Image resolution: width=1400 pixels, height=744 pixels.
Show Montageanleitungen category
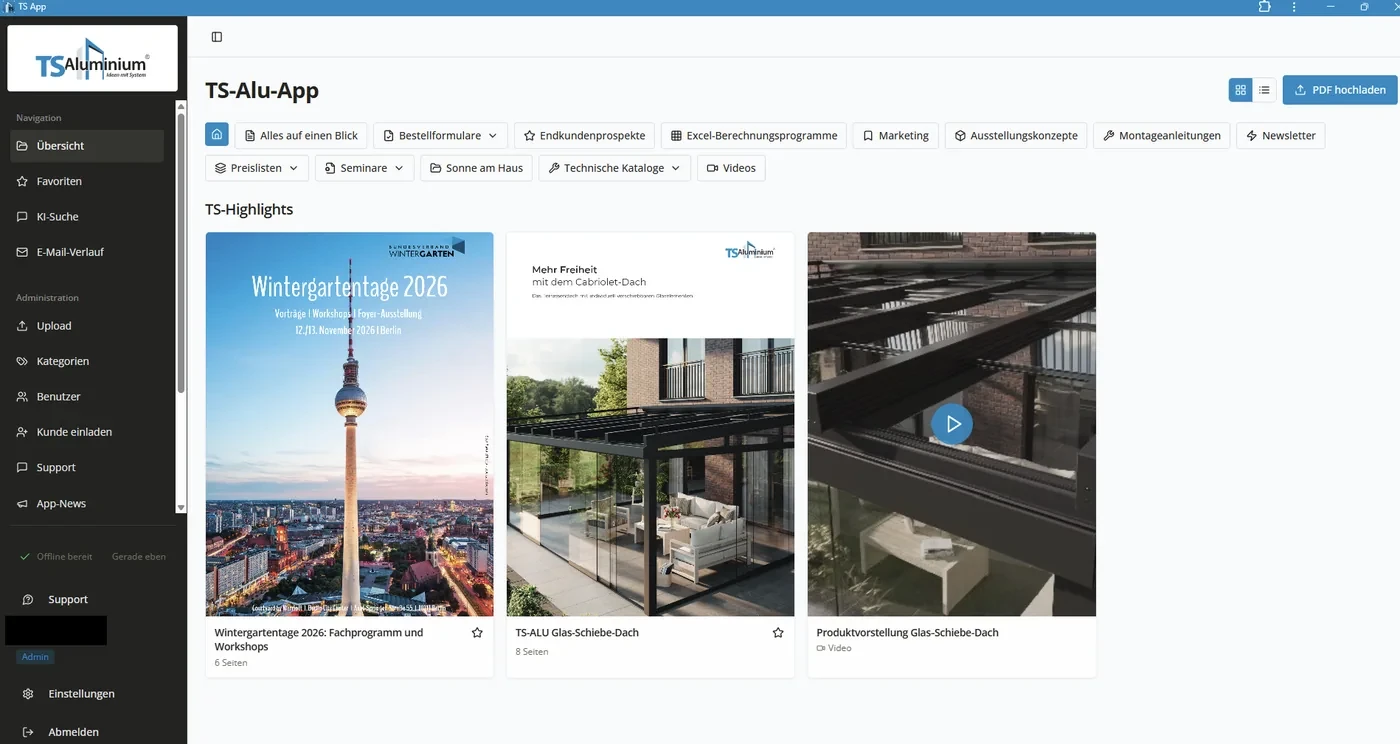pyautogui.click(x=1162, y=135)
